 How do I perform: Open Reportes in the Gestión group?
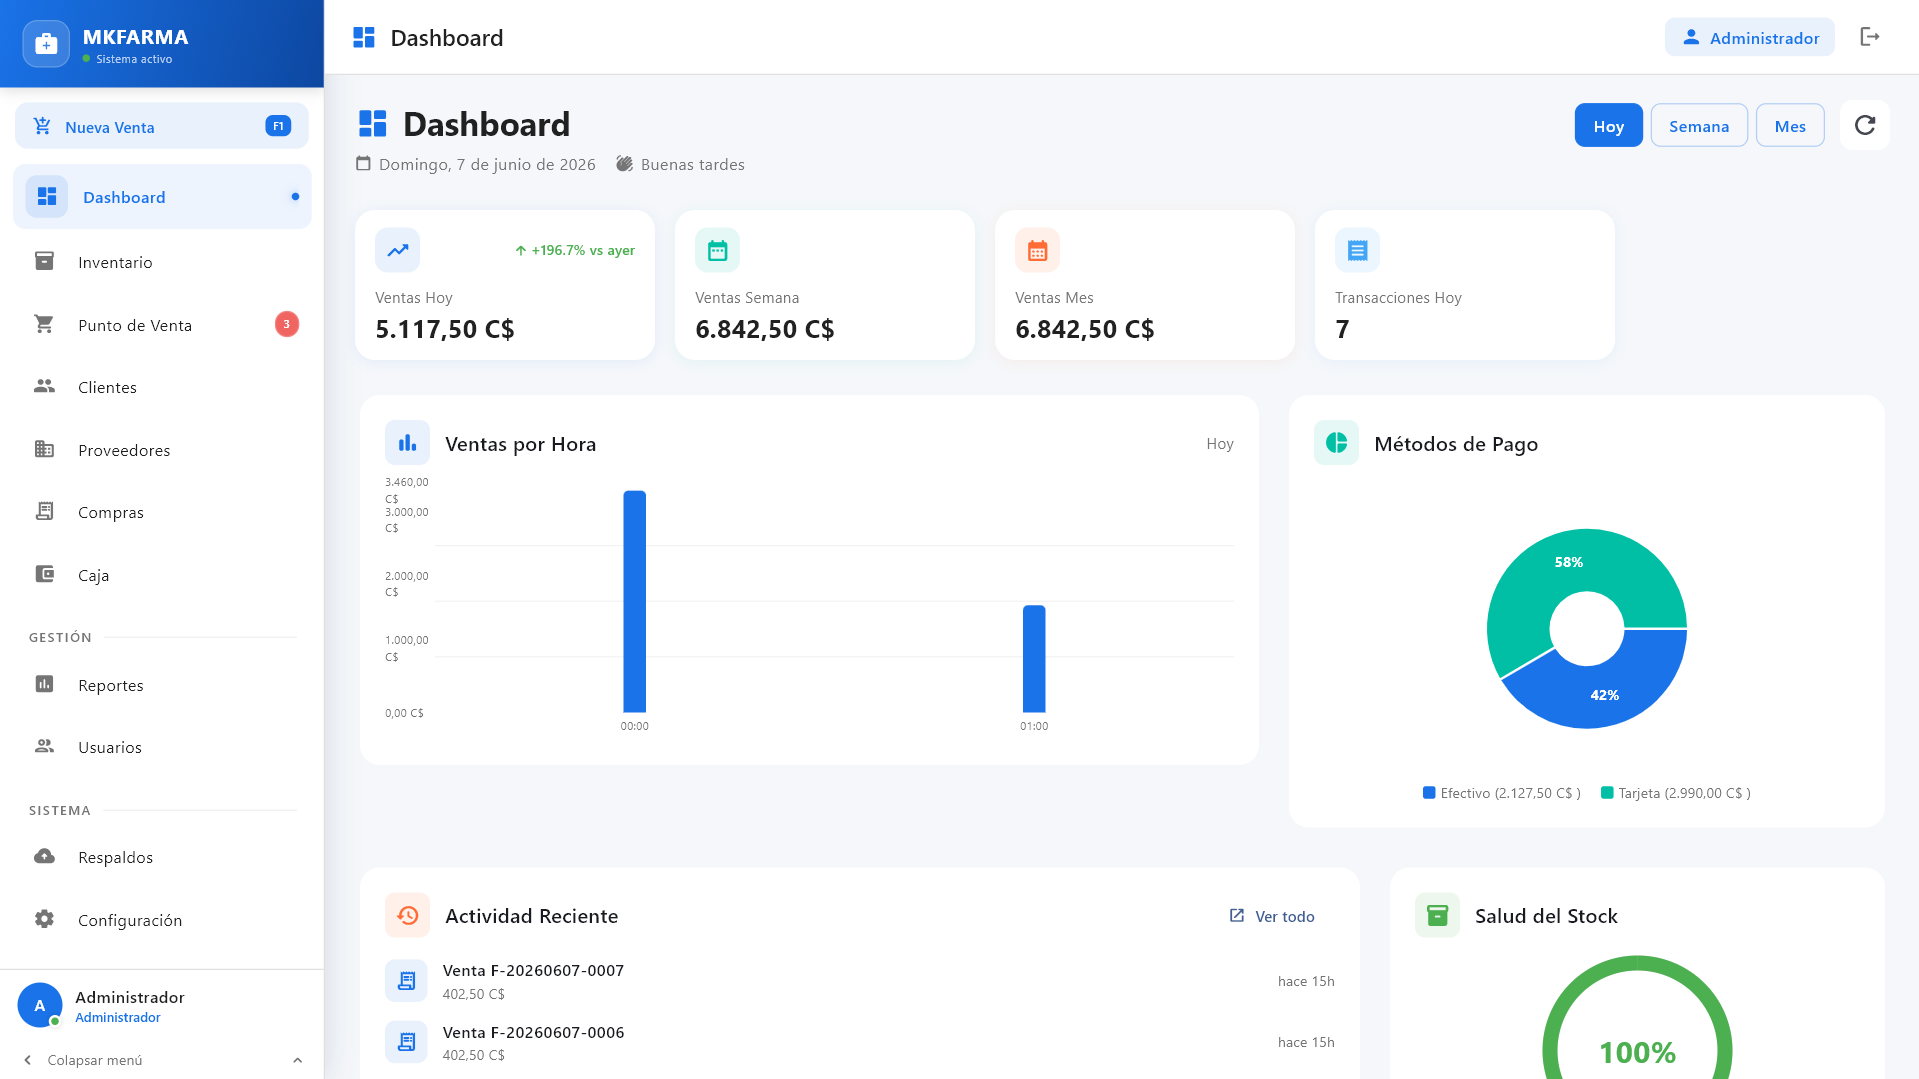tap(162, 685)
